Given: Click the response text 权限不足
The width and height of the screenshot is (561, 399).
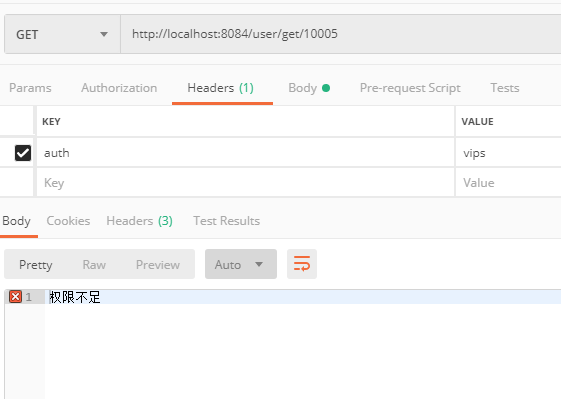Looking at the screenshot, I should [x=75, y=297].
